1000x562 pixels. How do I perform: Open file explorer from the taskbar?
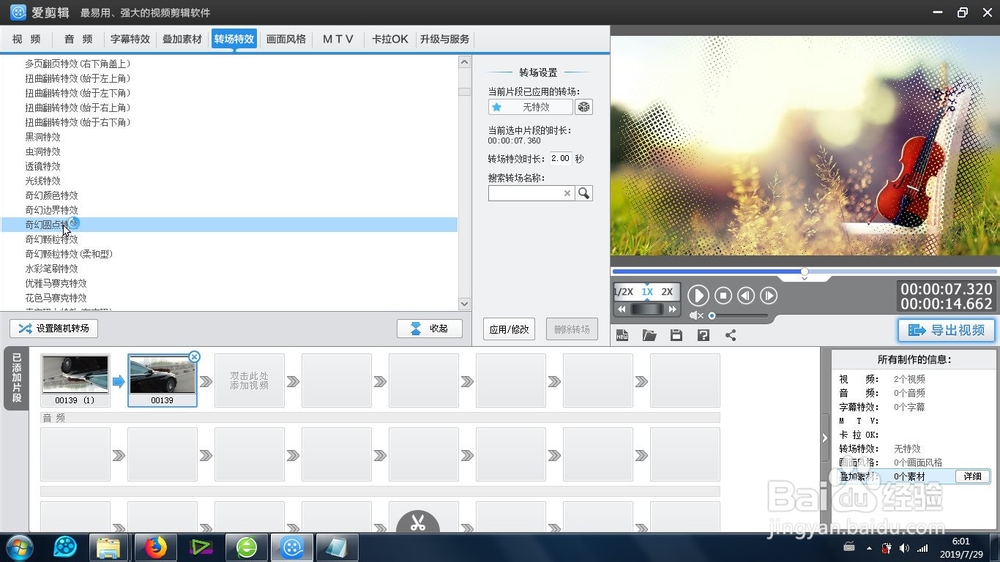108,547
